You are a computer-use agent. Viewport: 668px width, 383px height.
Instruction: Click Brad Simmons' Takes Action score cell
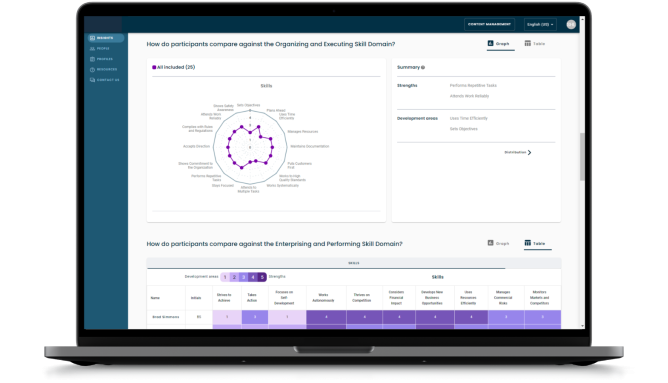click(x=255, y=317)
